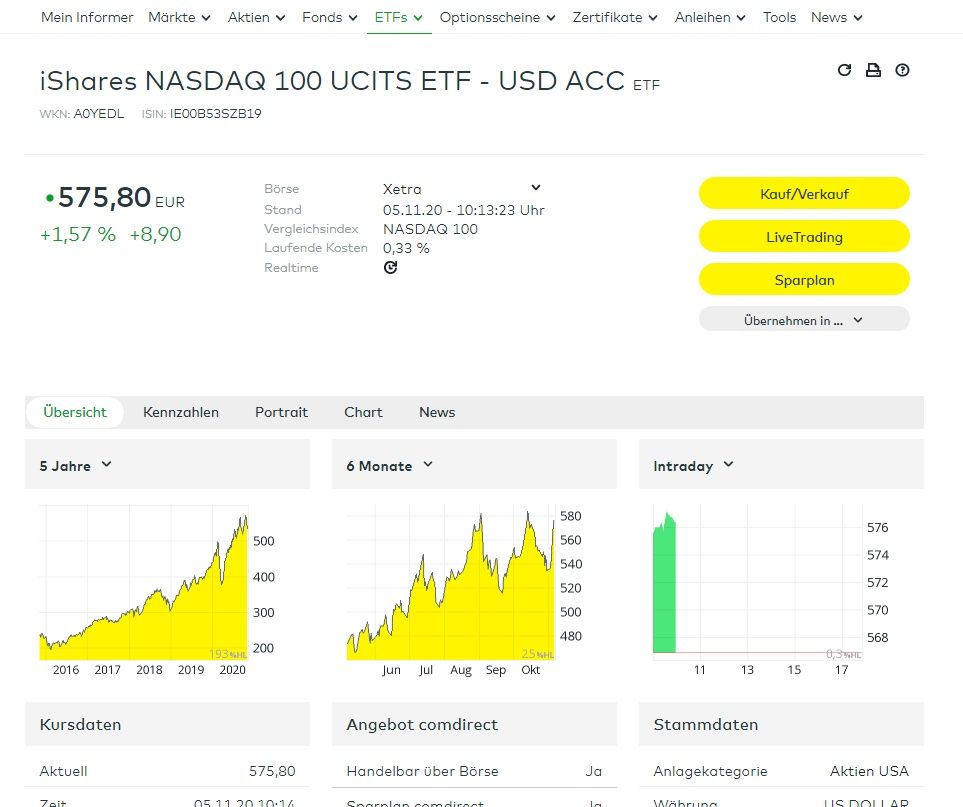Click the Realtime refresh icon
Screen dimensions: 963x807
click(x=390, y=267)
